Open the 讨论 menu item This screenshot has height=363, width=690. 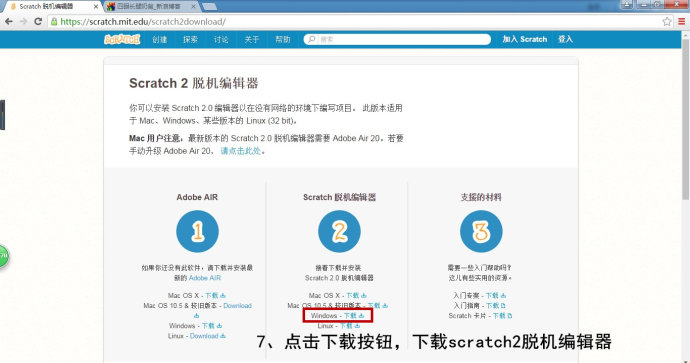(x=221, y=39)
